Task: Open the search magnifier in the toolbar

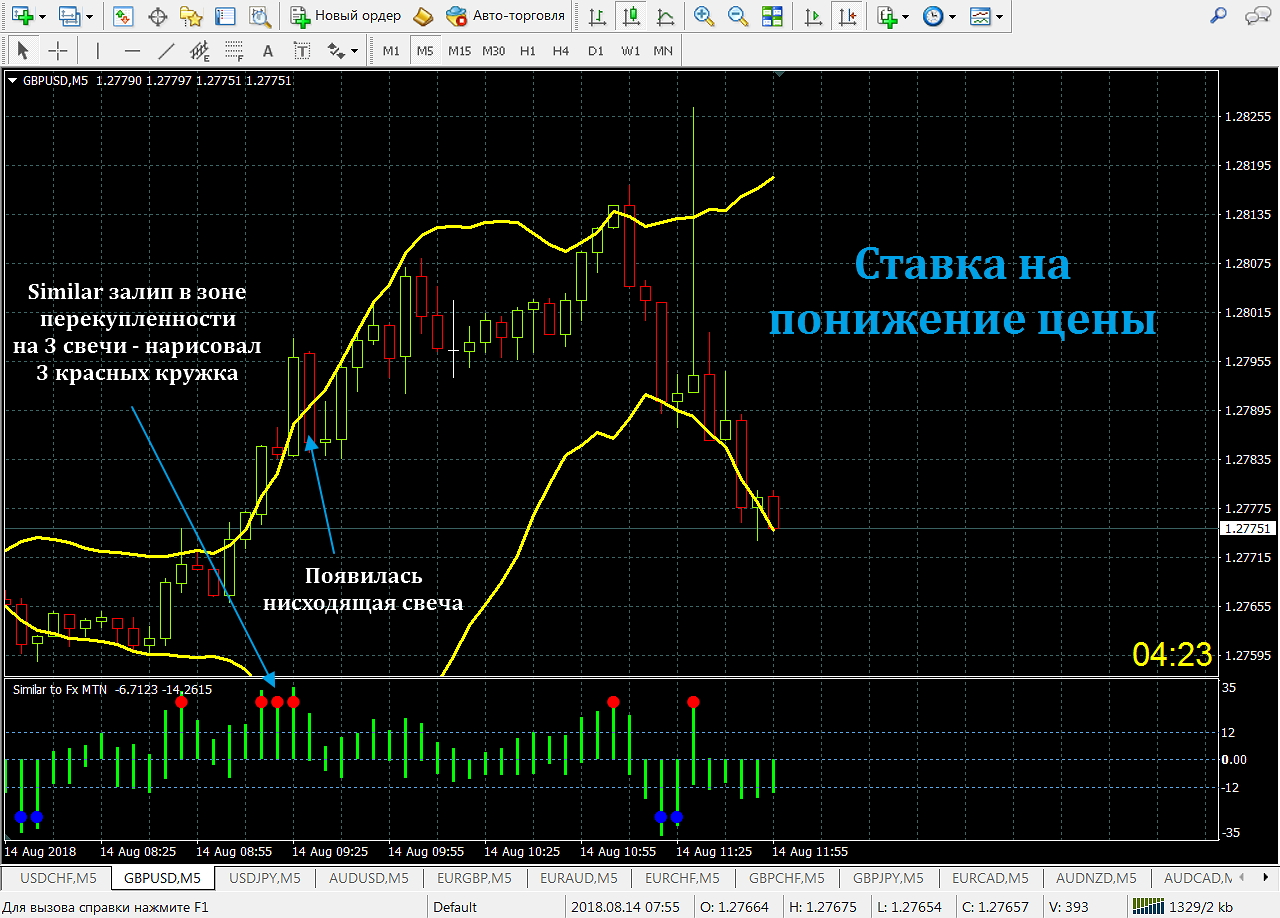Action: (x=1218, y=16)
